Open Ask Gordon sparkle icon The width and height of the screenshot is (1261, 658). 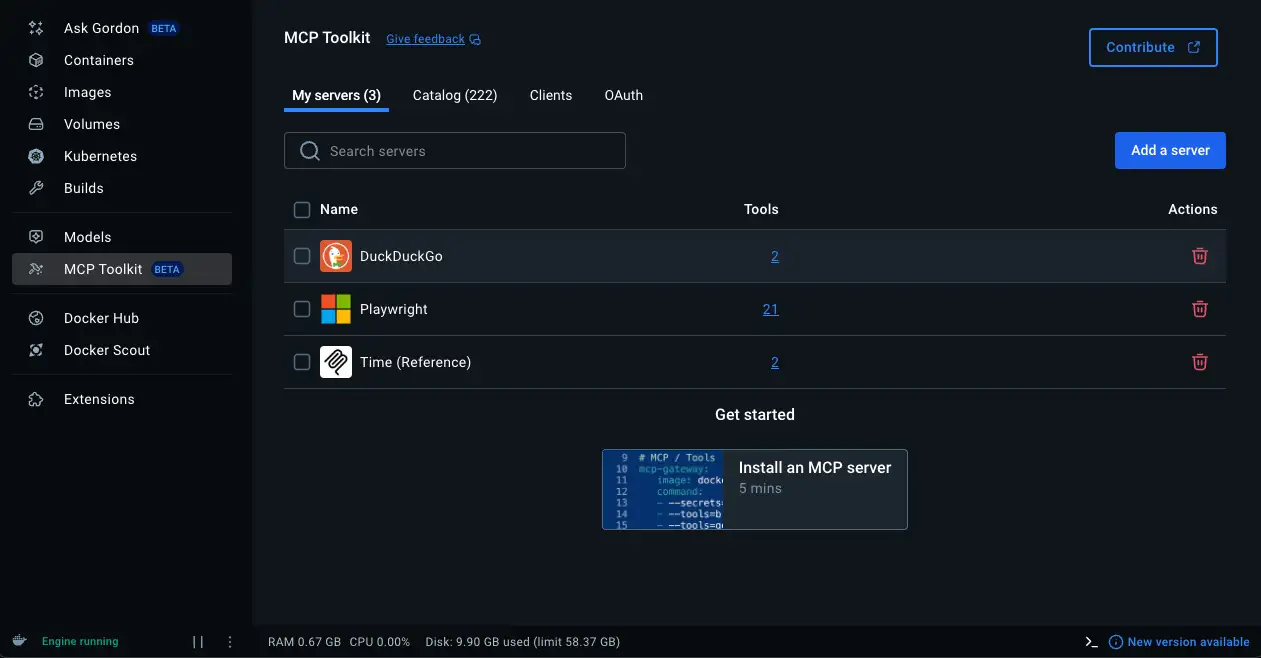(36, 28)
